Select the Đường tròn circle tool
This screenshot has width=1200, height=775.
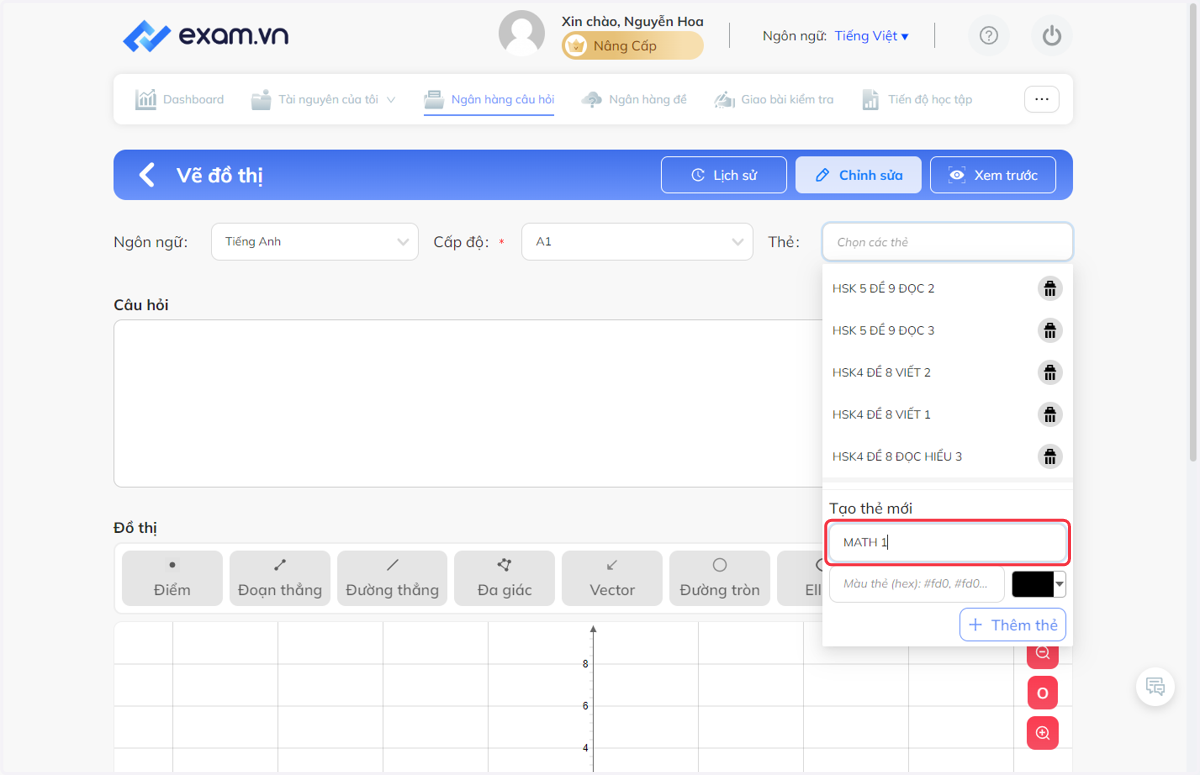point(720,578)
